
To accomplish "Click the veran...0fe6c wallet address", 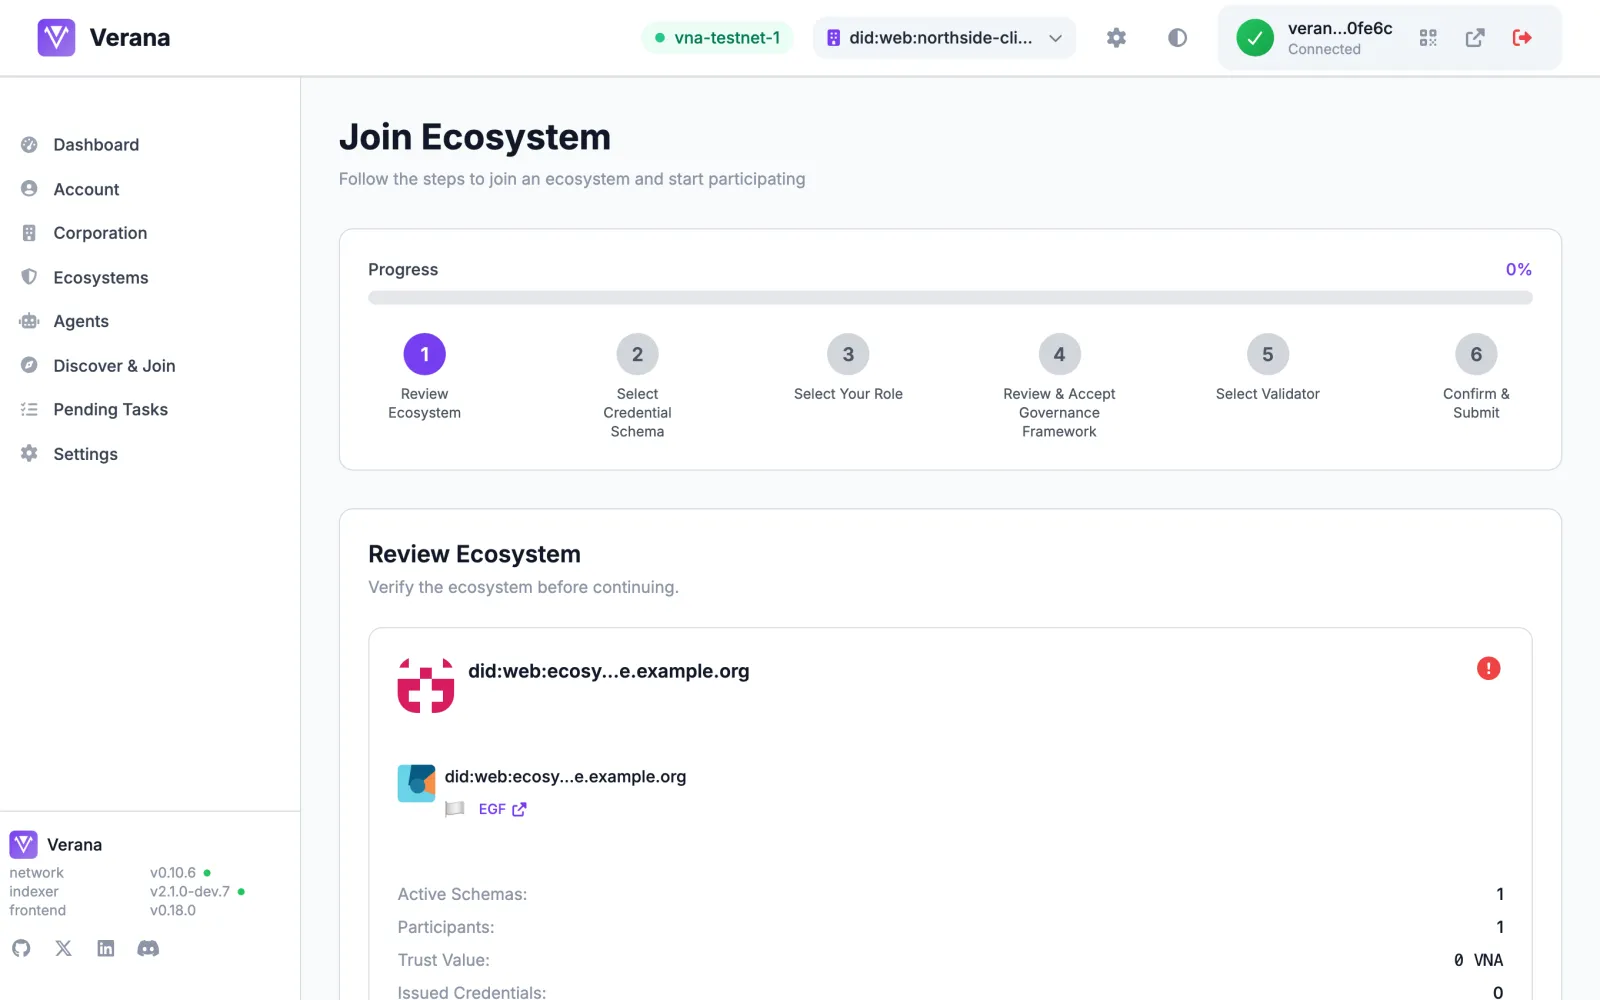I will (x=1340, y=28).
